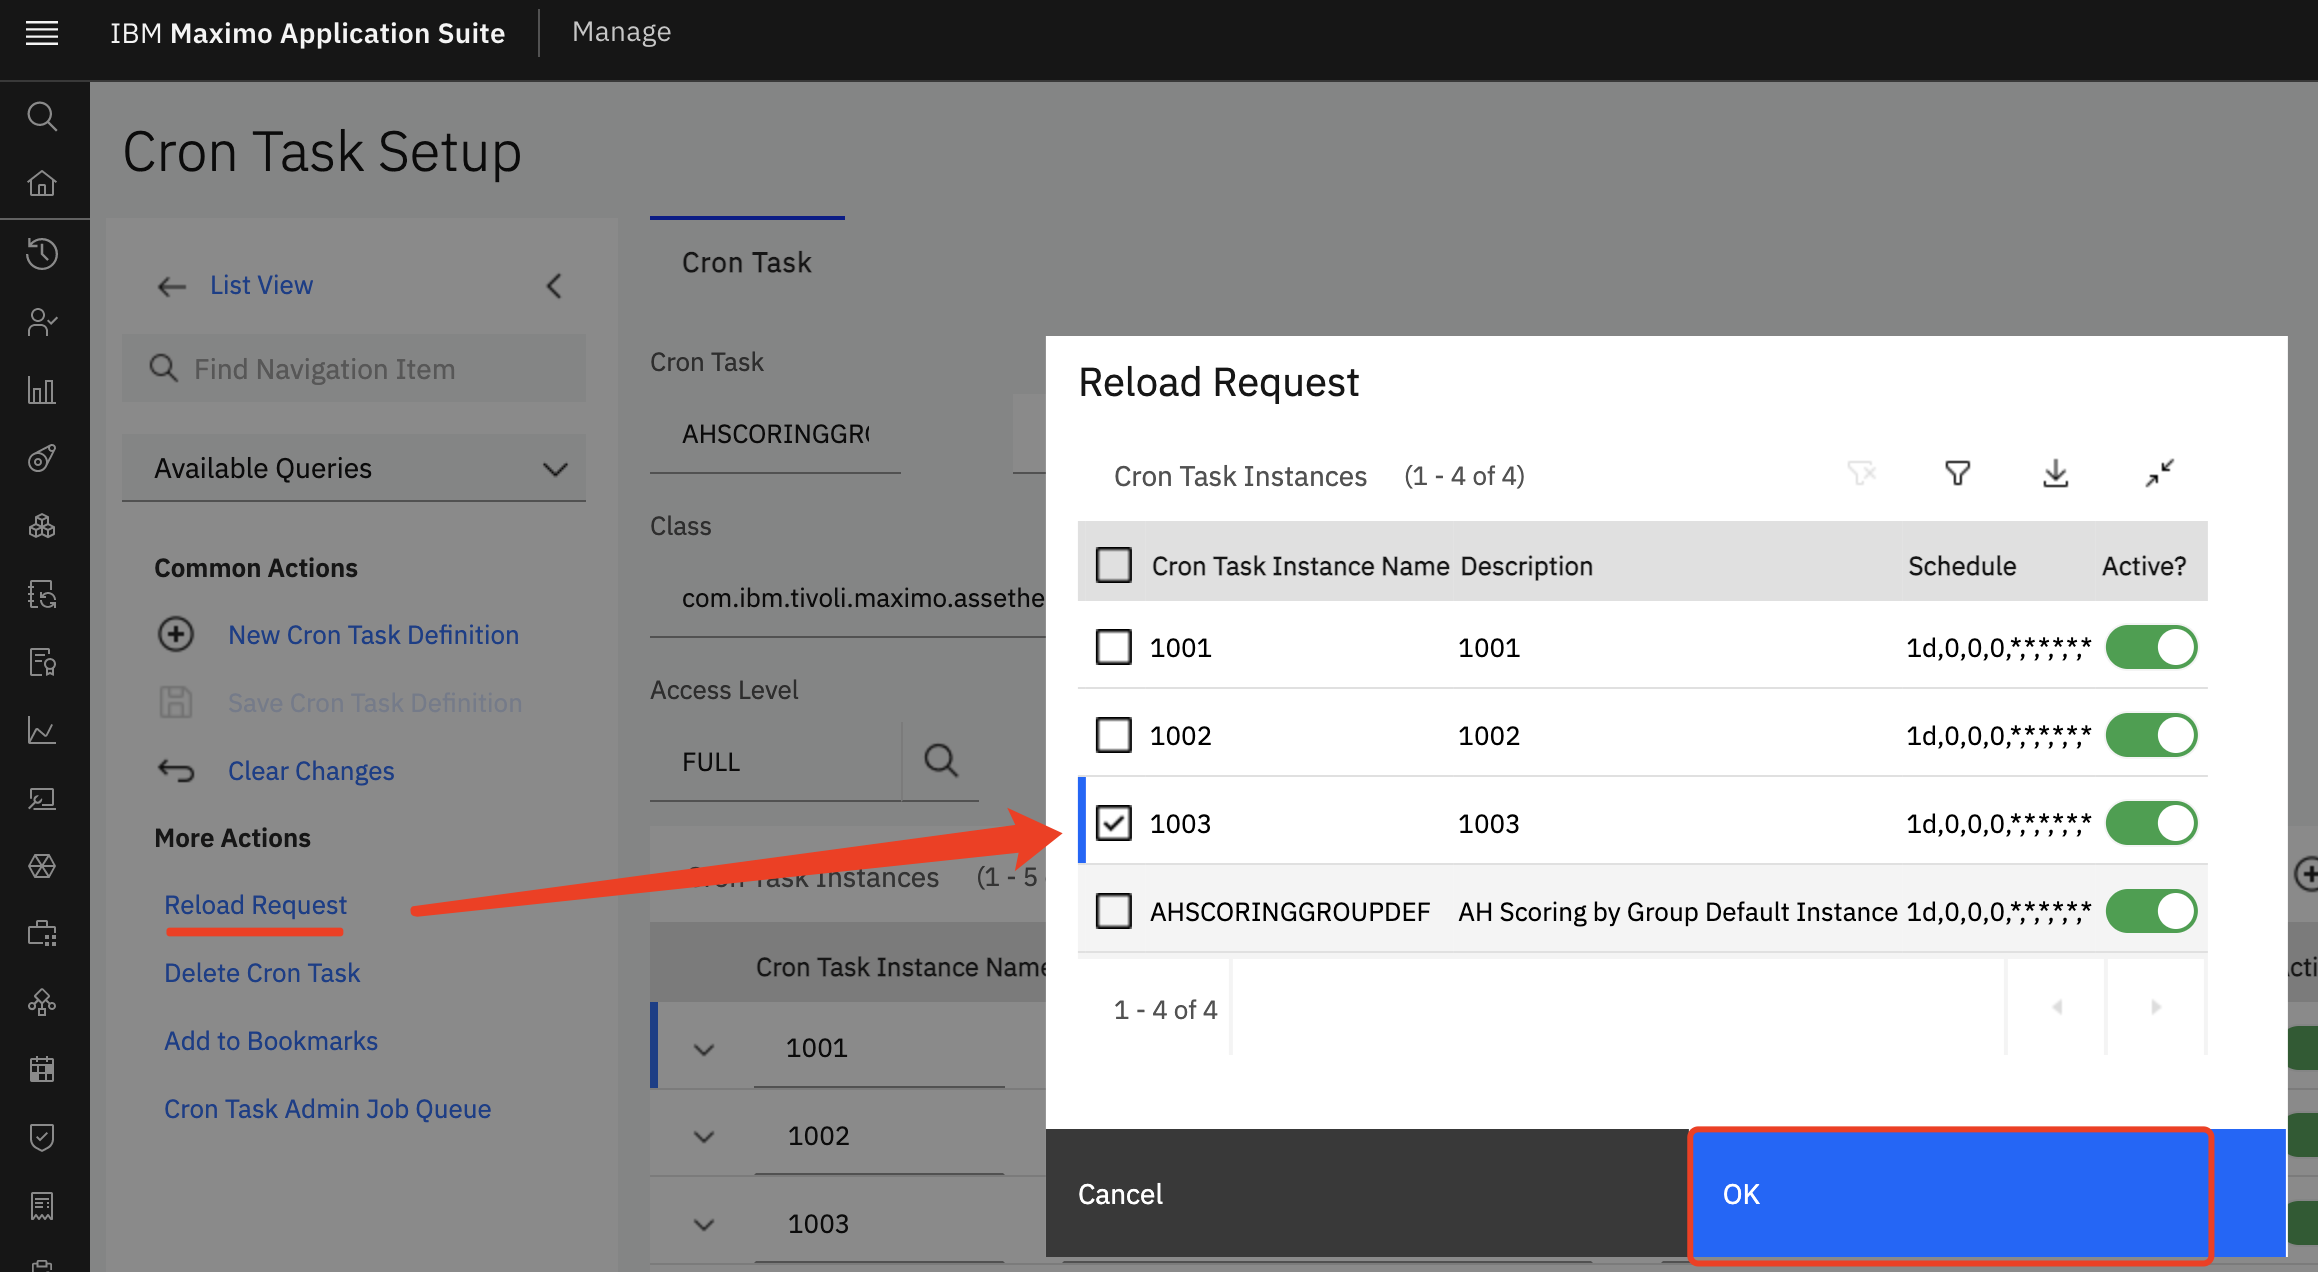Uncheck the checkbox for instance 1003
The height and width of the screenshot is (1272, 2318).
(1114, 823)
